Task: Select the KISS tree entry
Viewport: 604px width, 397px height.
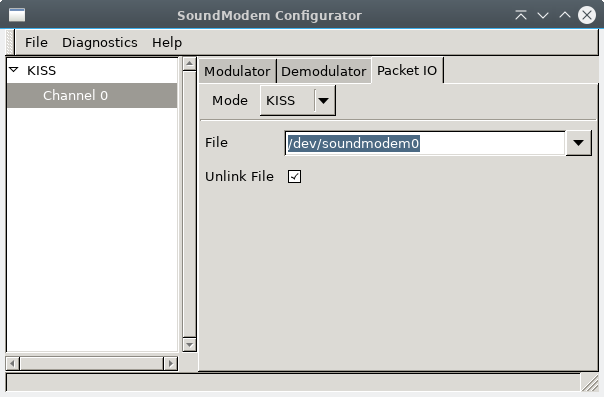Action: [x=41, y=70]
